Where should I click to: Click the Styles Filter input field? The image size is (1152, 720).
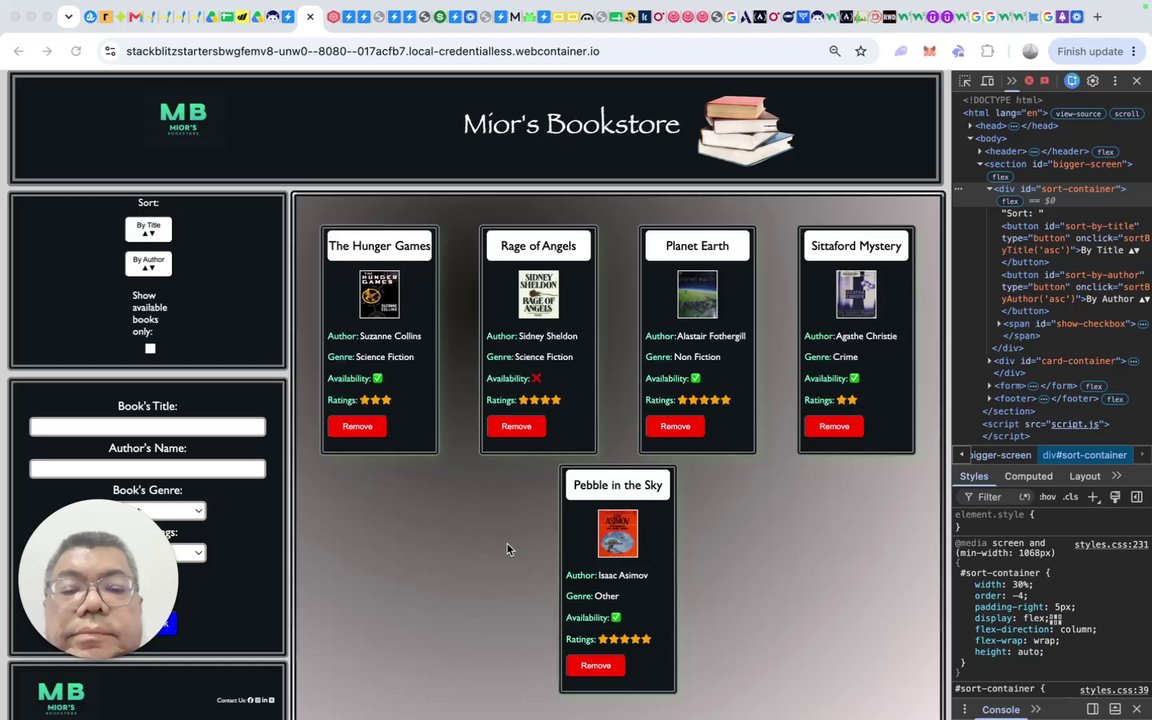coord(996,497)
